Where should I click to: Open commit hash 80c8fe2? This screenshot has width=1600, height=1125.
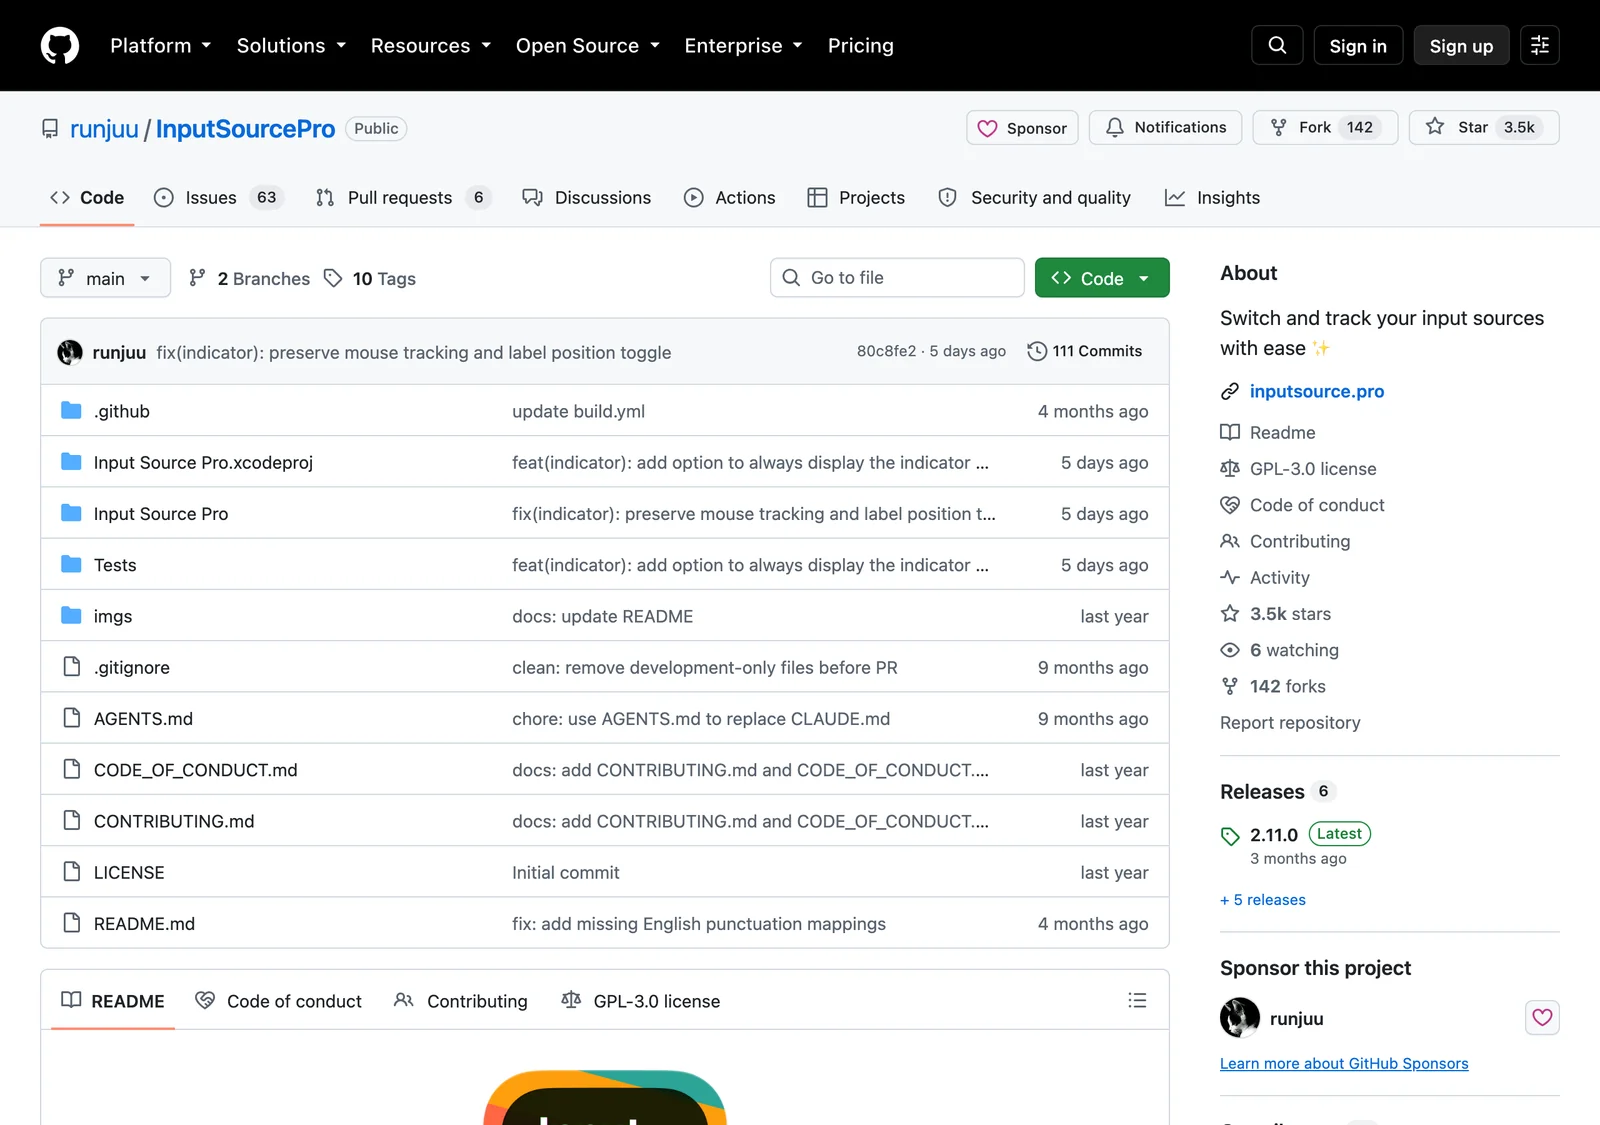tap(886, 351)
